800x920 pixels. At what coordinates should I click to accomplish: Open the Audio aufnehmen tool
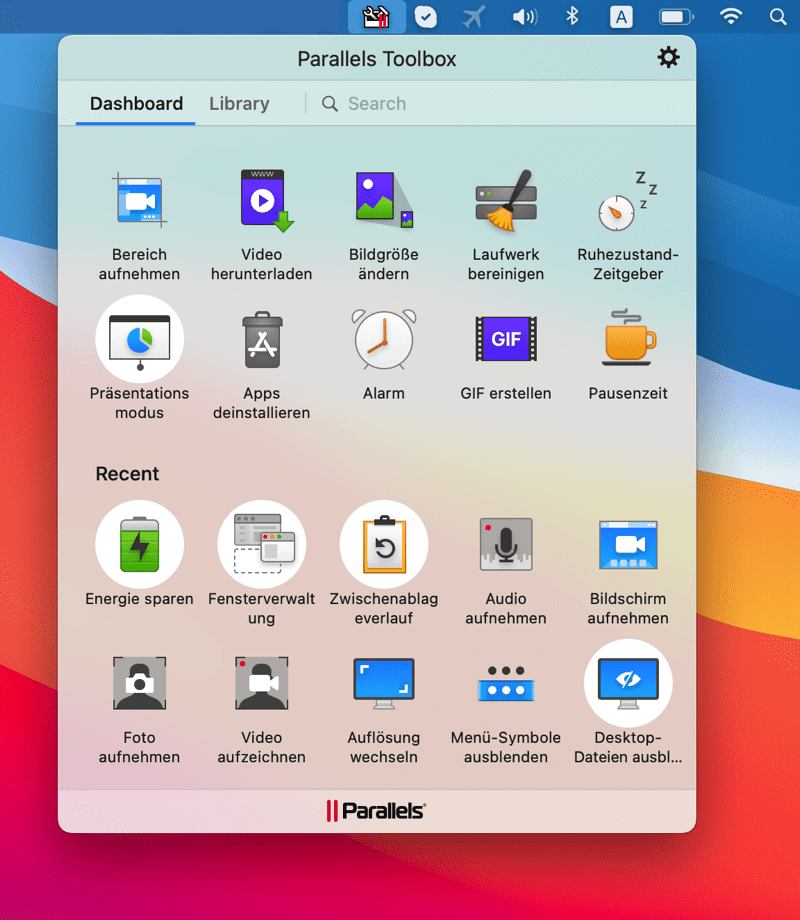(x=506, y=545)
